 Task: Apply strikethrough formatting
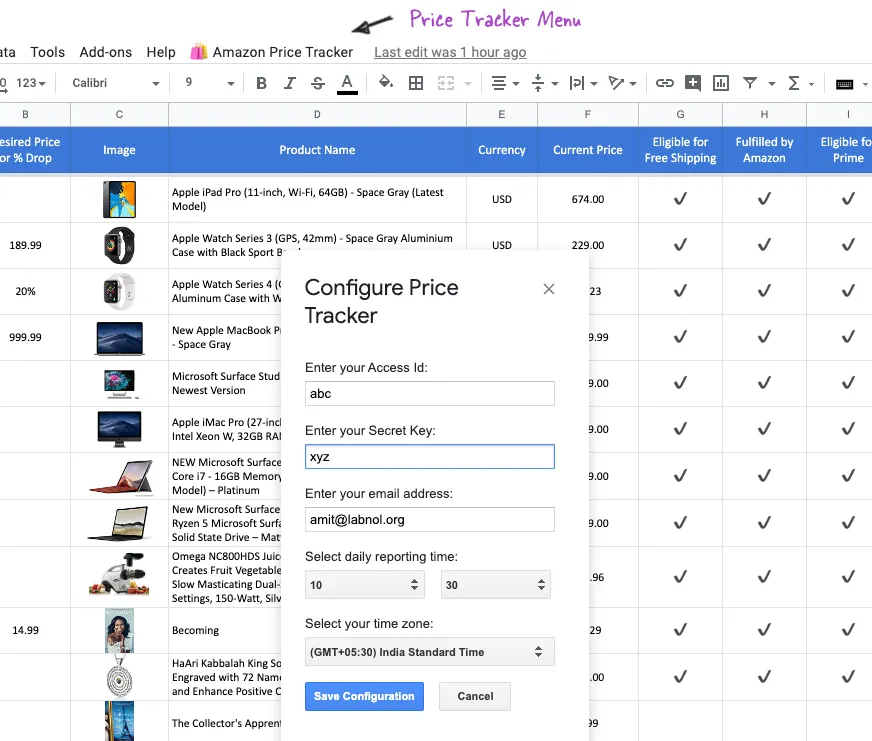click(317, 85)
